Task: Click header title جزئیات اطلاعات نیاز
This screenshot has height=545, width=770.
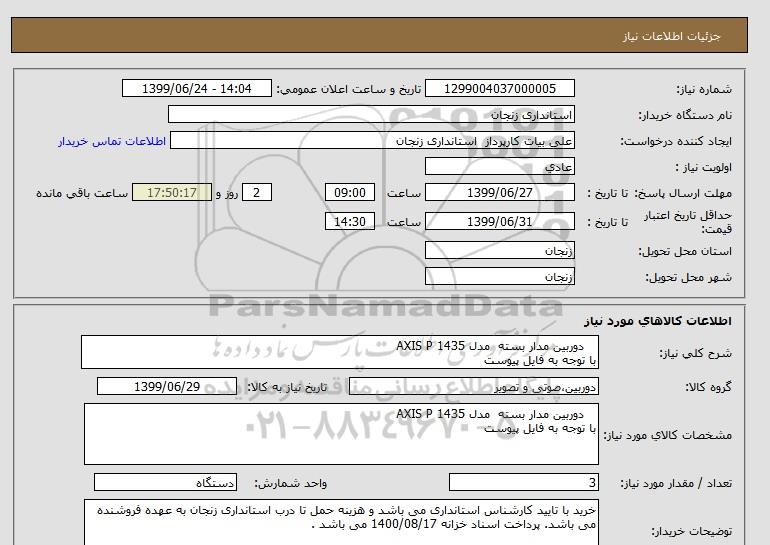Action: pyautogui.click(x=671, y=36)
